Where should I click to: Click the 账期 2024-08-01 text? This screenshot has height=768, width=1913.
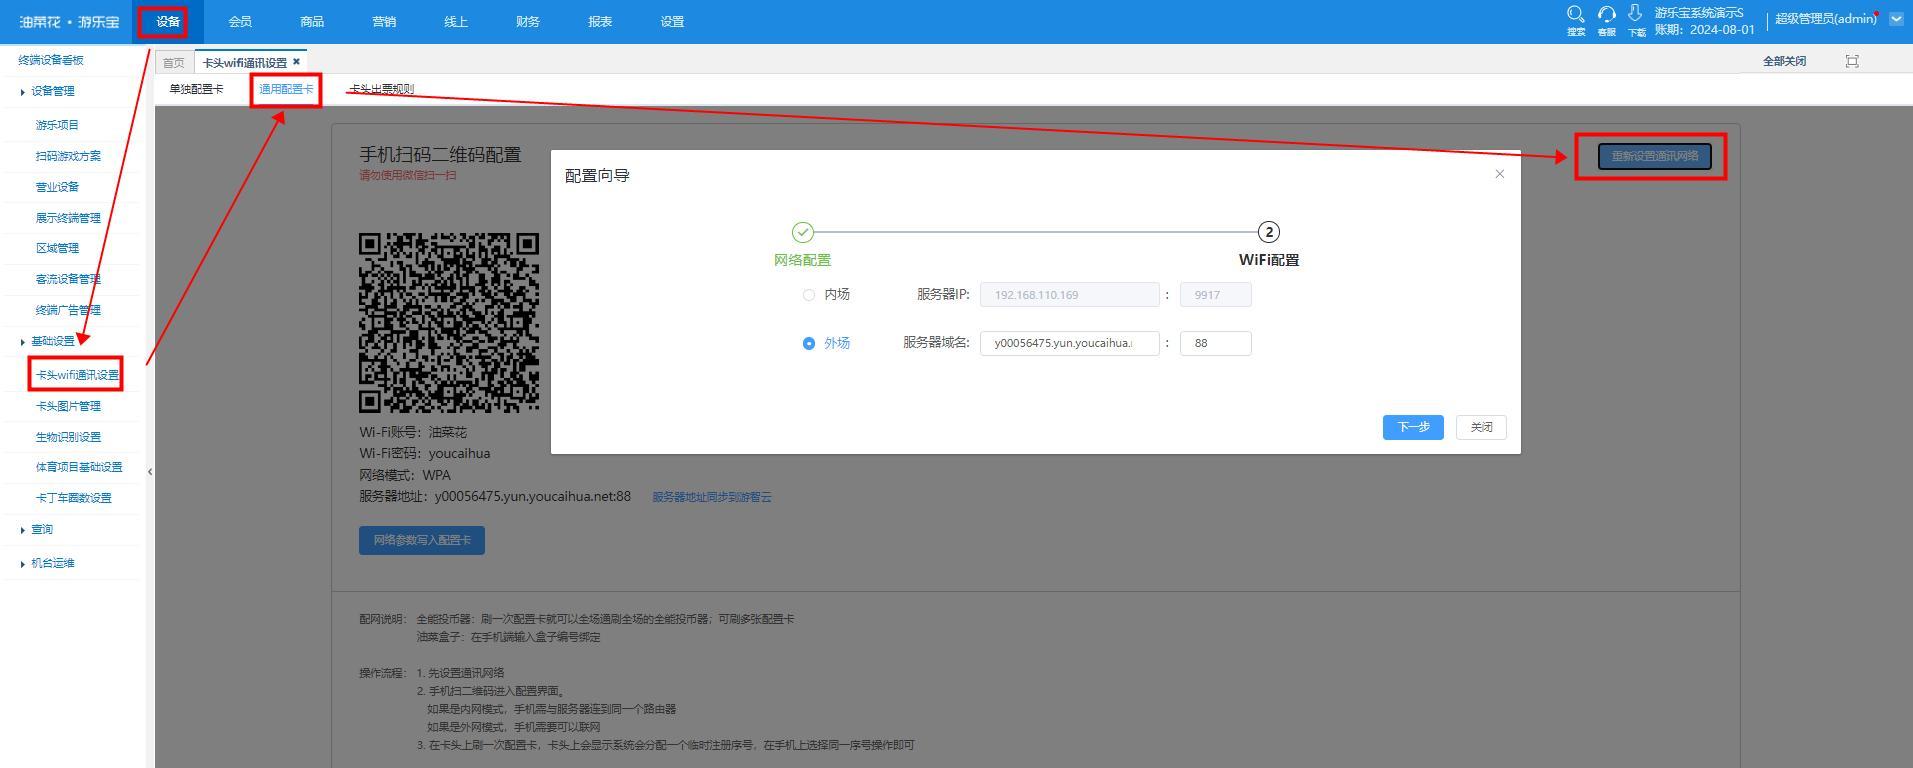click(1704, 30)
